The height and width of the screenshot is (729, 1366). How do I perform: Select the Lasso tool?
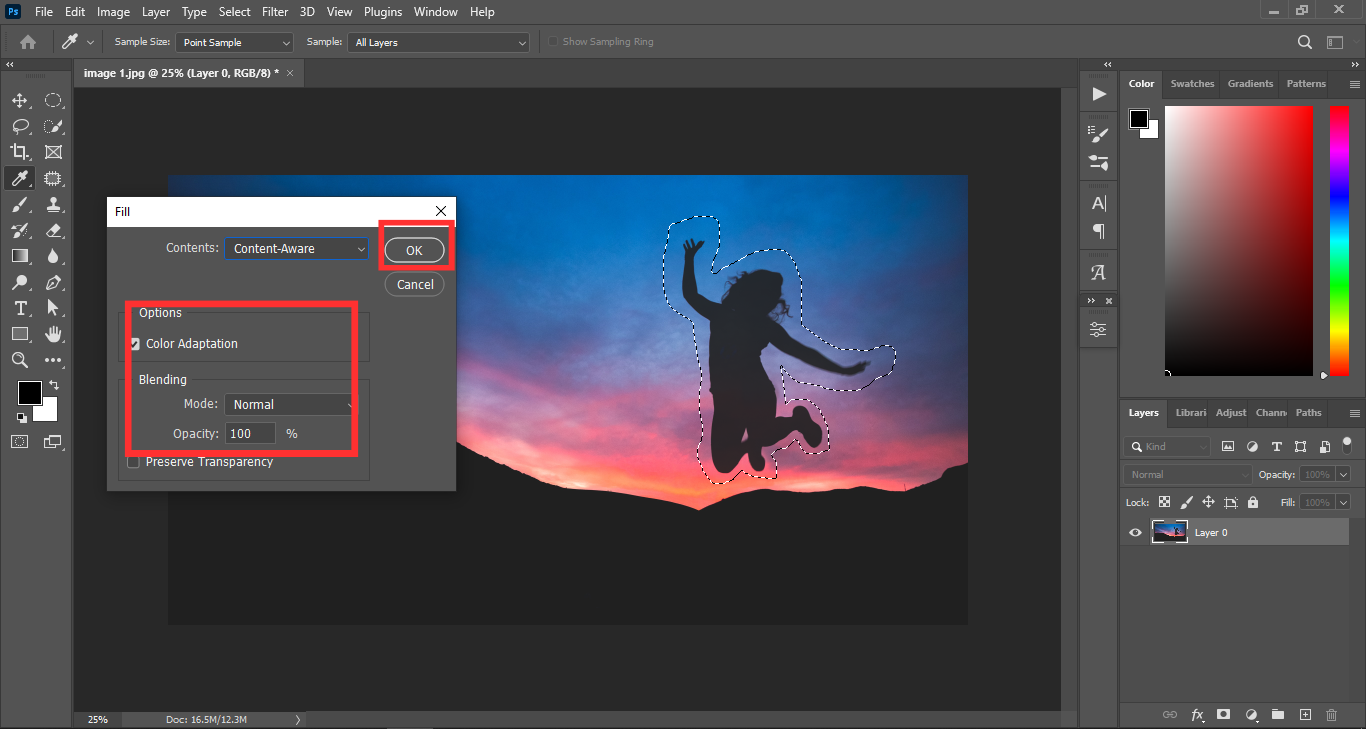pyautogui.click(x=19, y=126)
